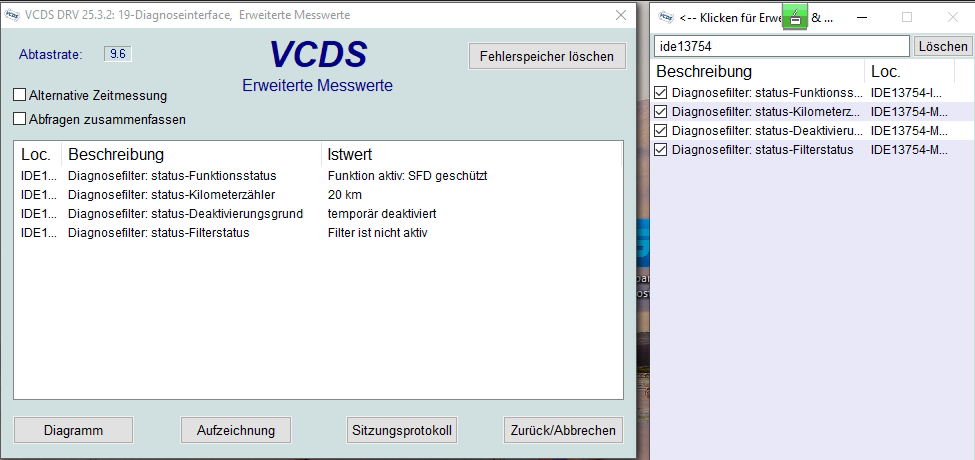The height and width of the screenshot is (460, 975).
Task: Minimize the measurement selection window
Action: [x=862, y=17]
